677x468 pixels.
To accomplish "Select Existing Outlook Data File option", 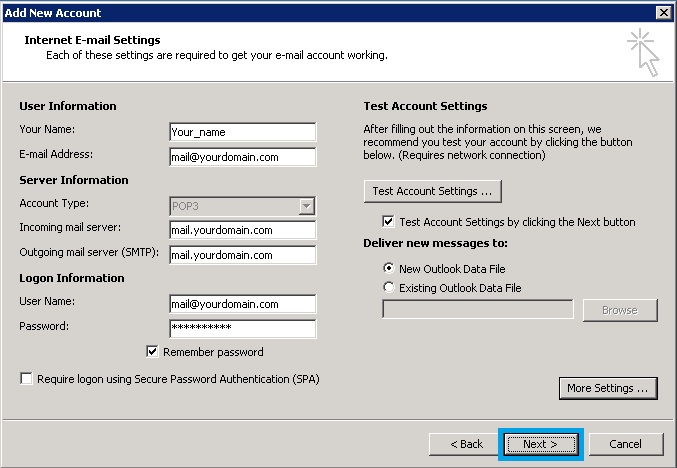I will [x=389, y=287].
